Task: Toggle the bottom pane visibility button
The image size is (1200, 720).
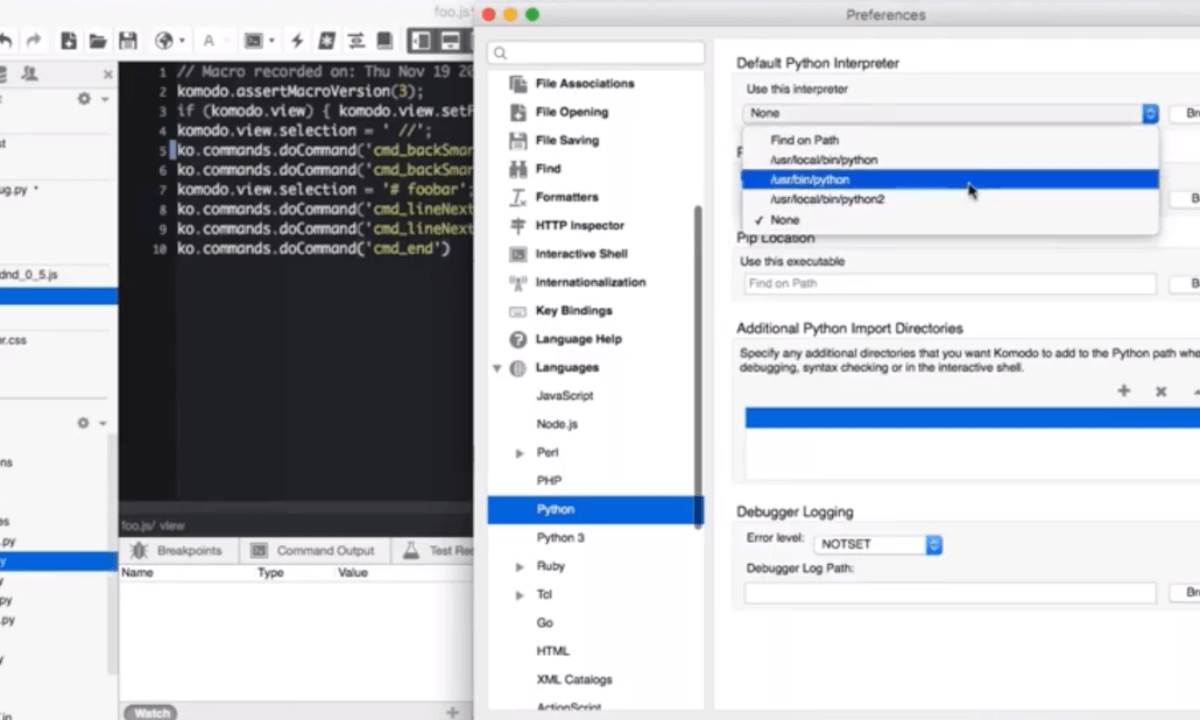Action: [450, 41]
